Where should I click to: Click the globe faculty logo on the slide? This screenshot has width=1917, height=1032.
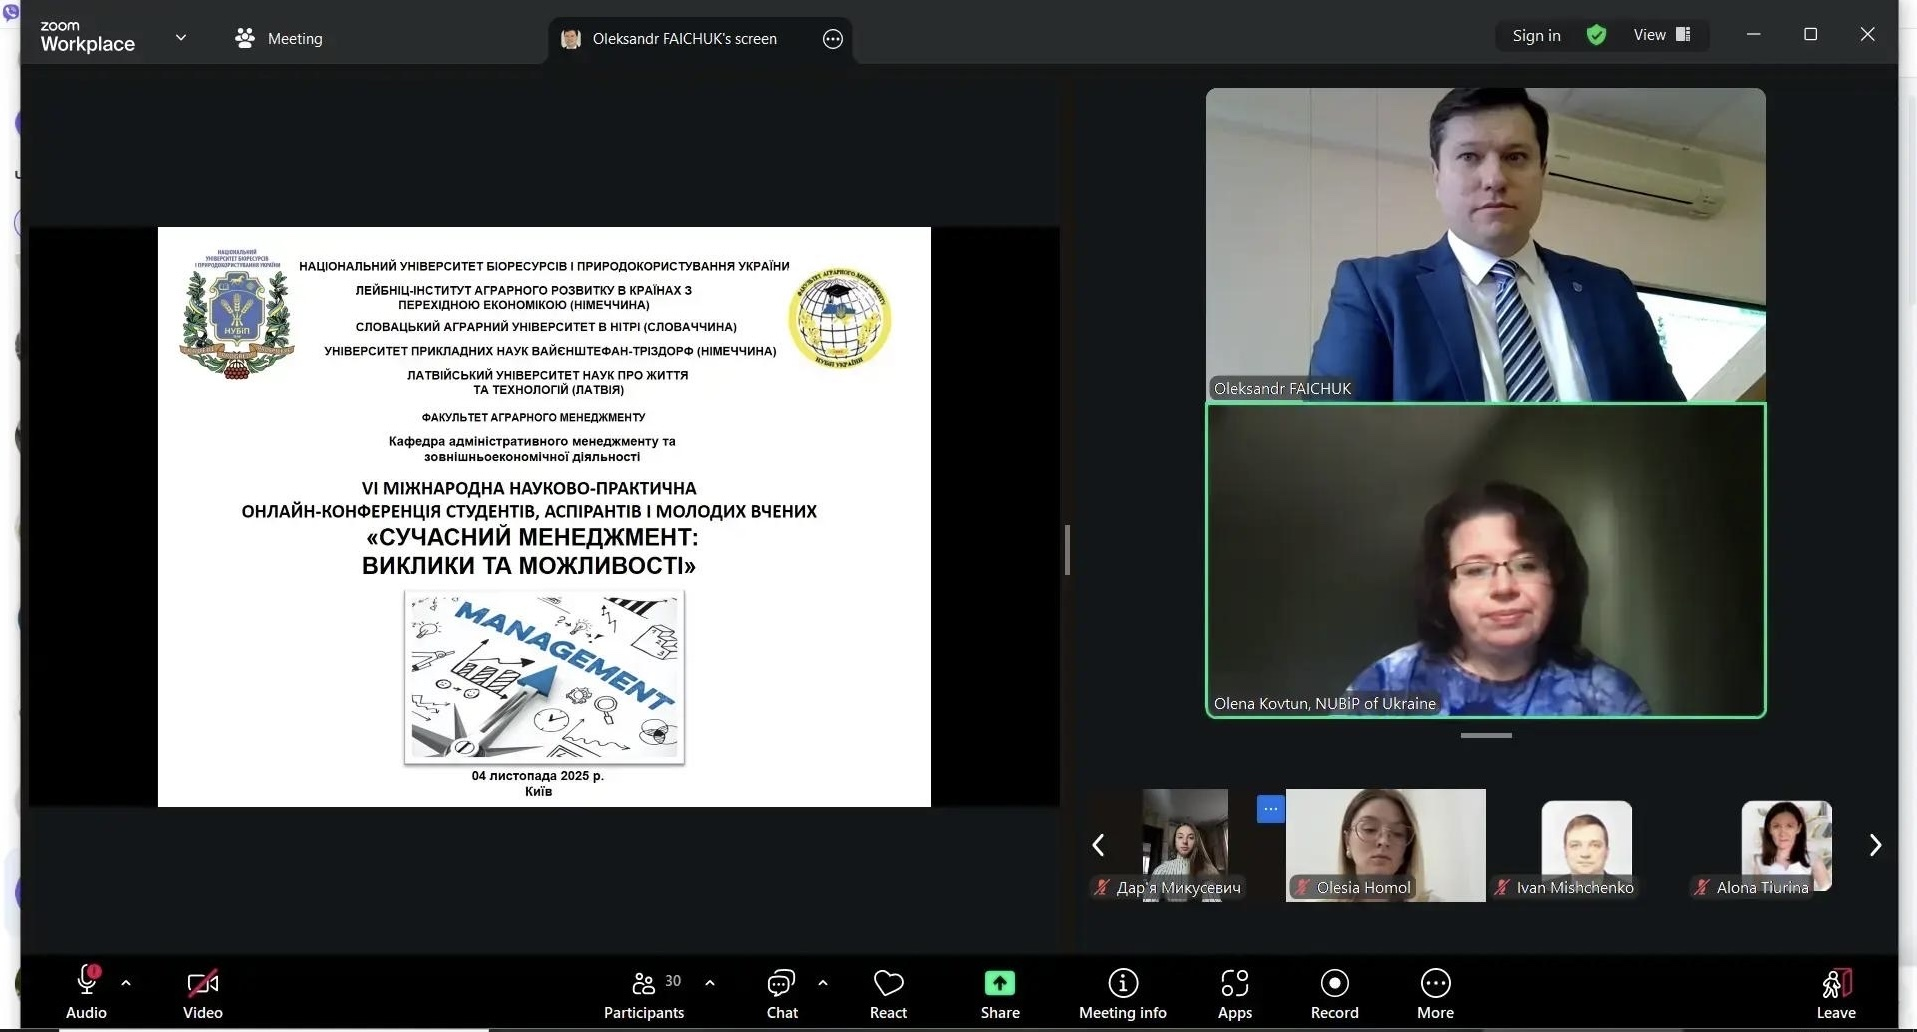[x=840, y=318]
